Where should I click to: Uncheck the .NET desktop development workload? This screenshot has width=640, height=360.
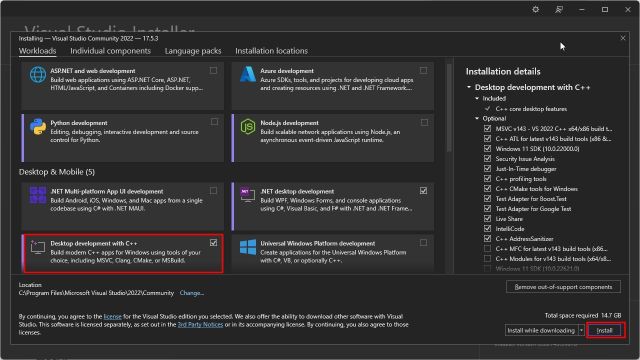point(423,191)
